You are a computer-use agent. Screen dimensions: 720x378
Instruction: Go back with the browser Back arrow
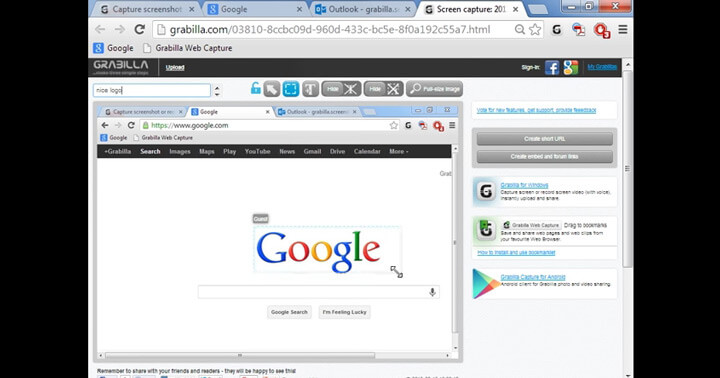coord(100,29)
